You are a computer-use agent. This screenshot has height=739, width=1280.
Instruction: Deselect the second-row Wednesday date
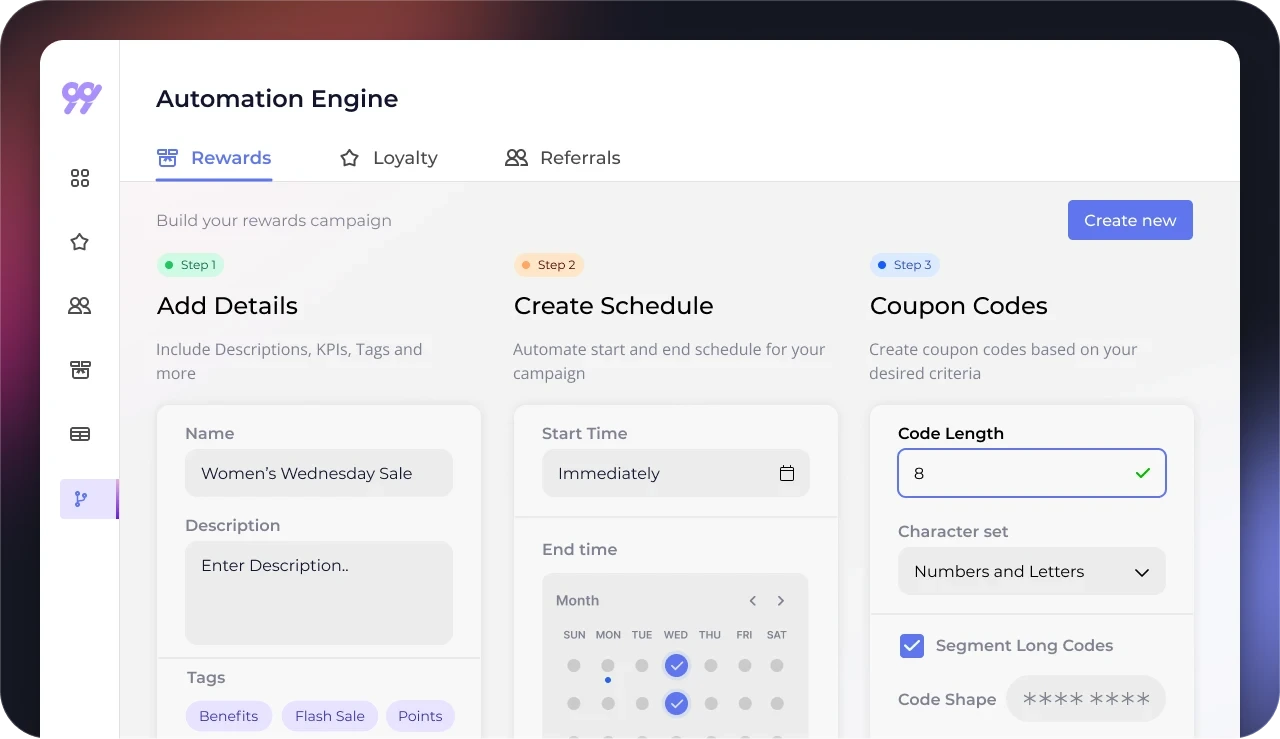[677, 704]
